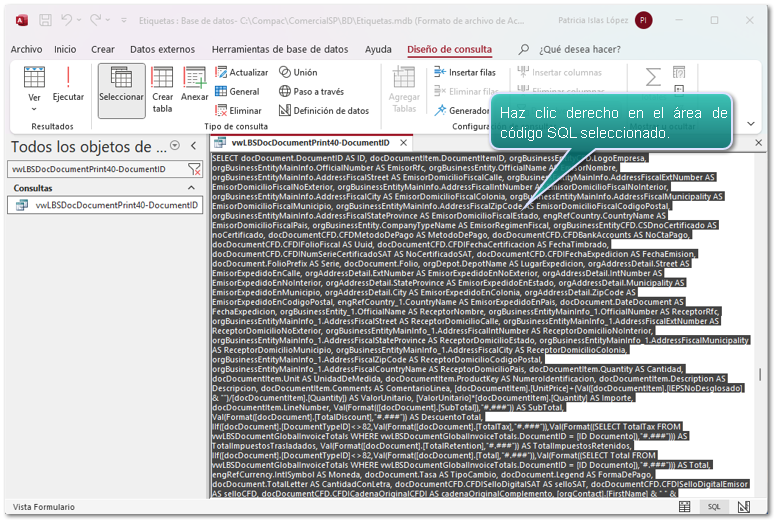Choose the Anexar query type
The width and height of the screenshot is (777, 523).
(194, 84)
